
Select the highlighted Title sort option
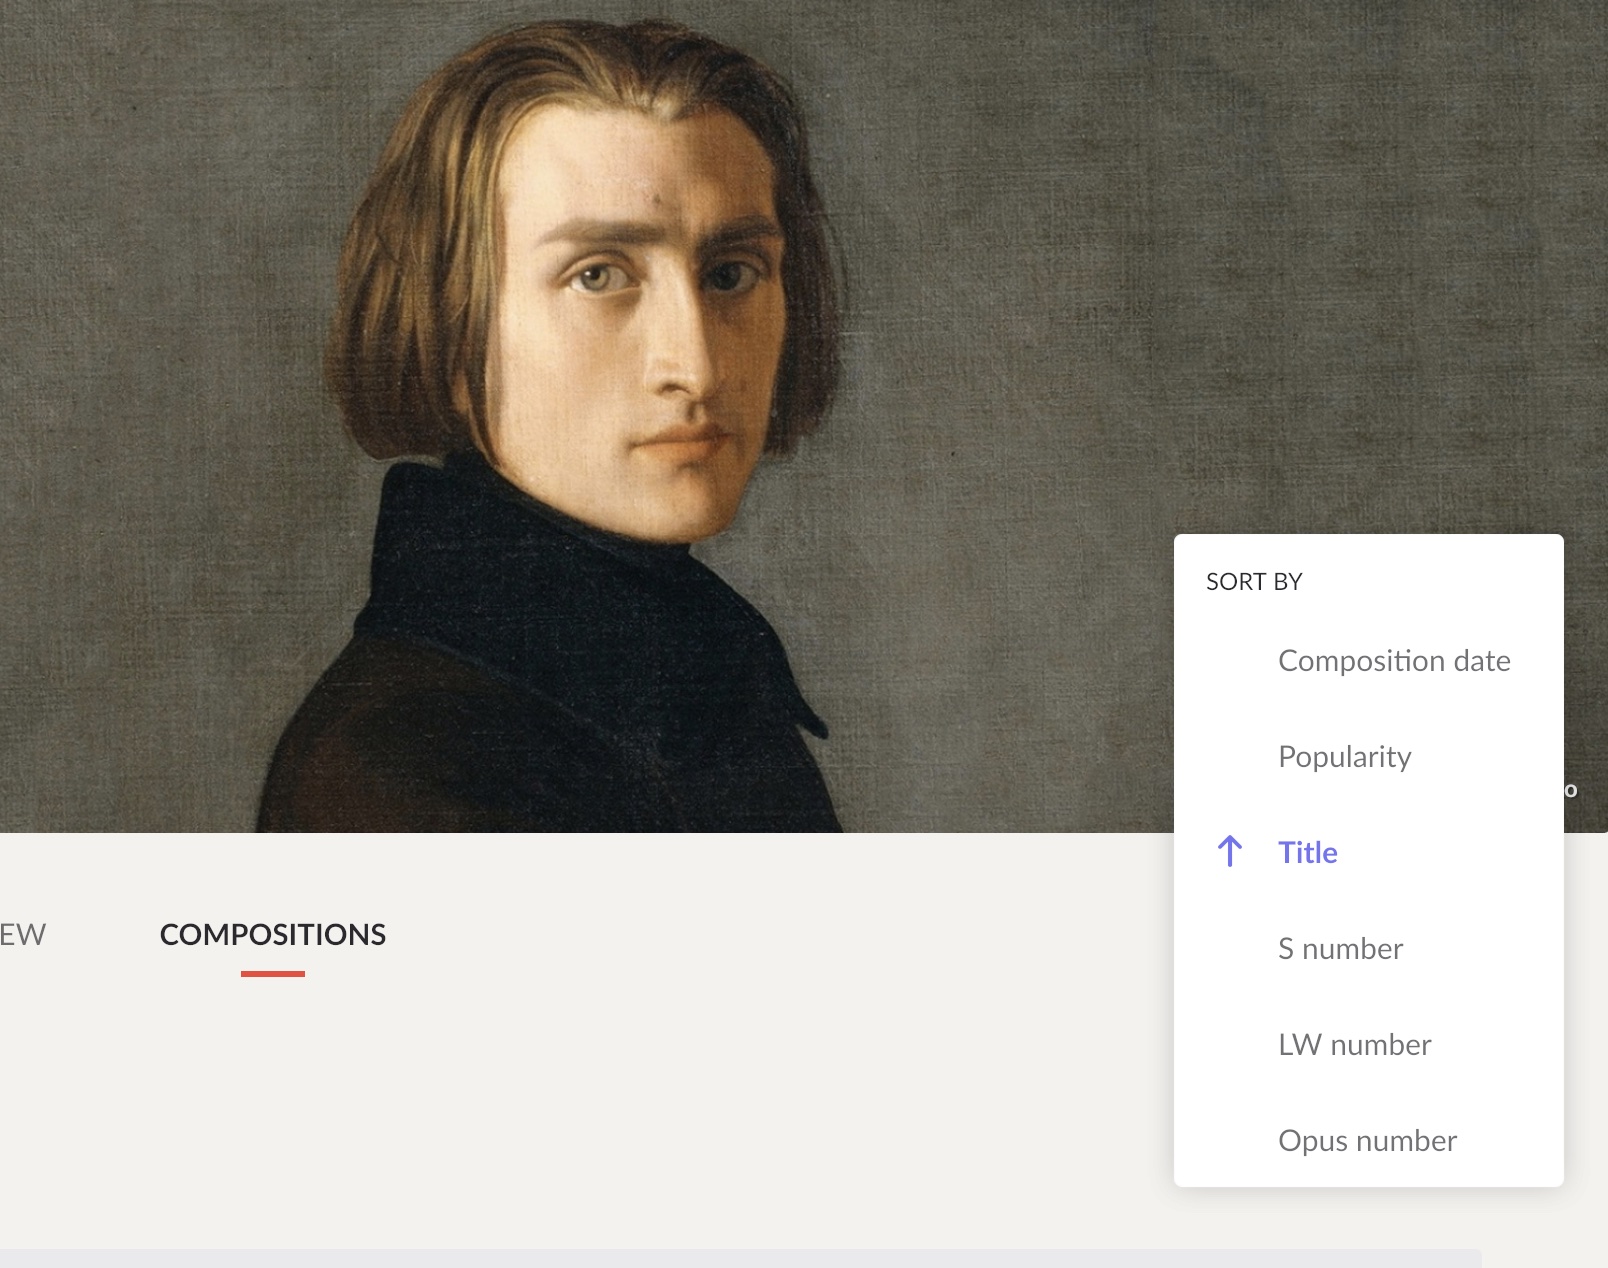coord(1308,852)
